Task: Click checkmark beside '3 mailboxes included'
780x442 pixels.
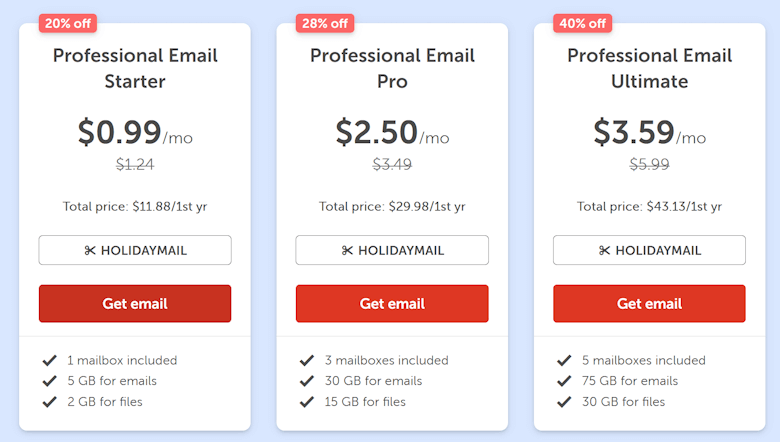Action: point(306,360)
